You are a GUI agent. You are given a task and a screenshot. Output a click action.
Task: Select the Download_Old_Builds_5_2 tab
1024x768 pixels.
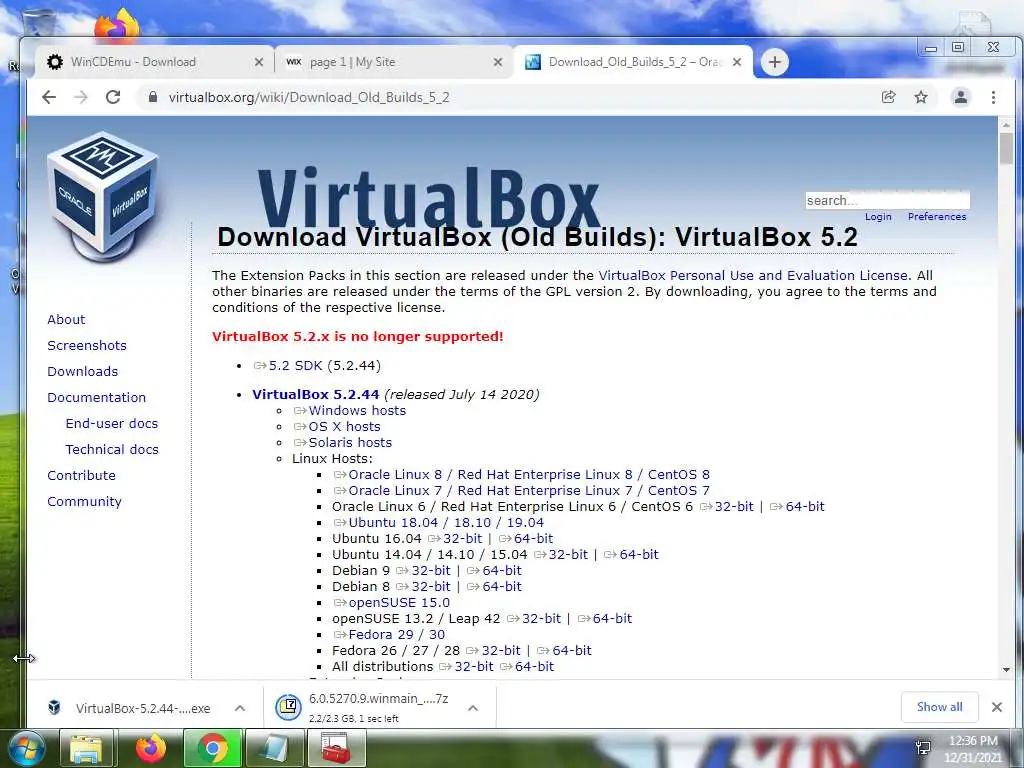click(x=633, y=62)
